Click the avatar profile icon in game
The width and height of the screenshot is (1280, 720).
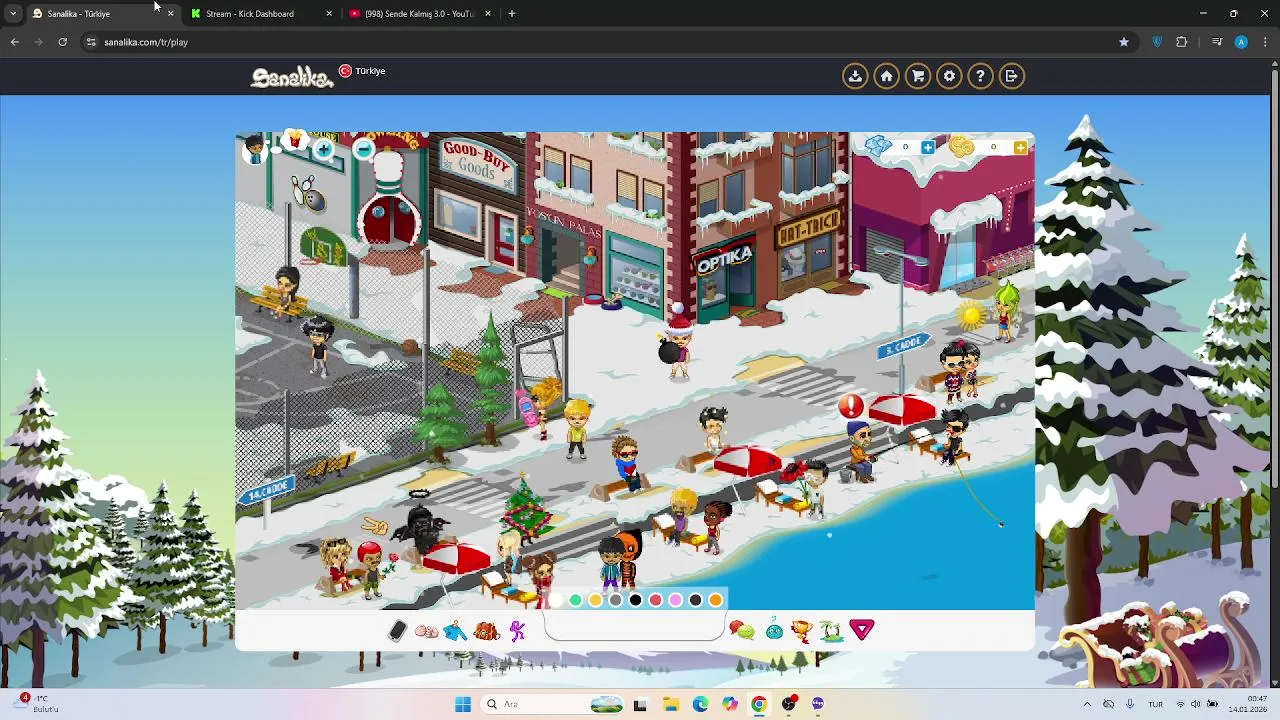pos(254,149)
